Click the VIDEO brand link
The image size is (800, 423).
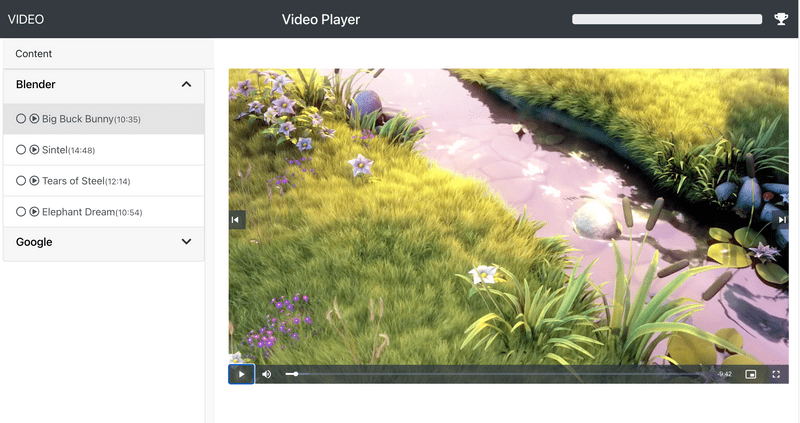(x=26, y=19)
